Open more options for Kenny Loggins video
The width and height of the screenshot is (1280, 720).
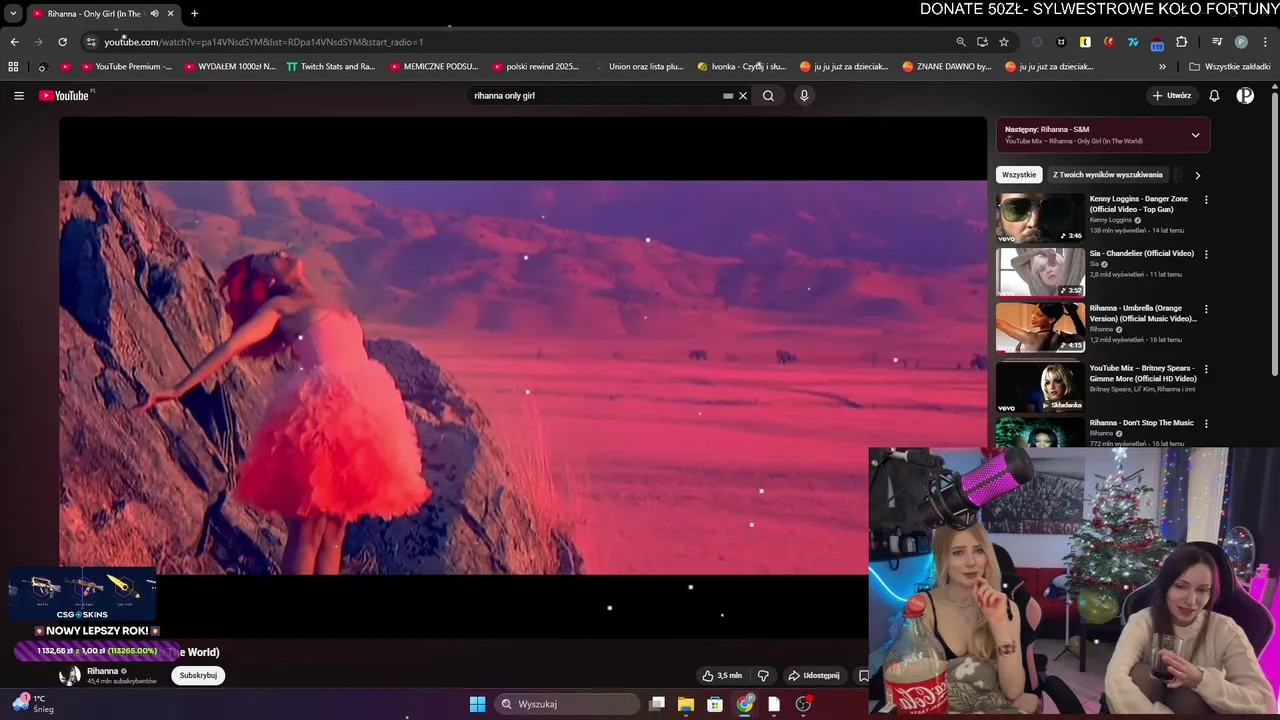[x=1206, y=200]
